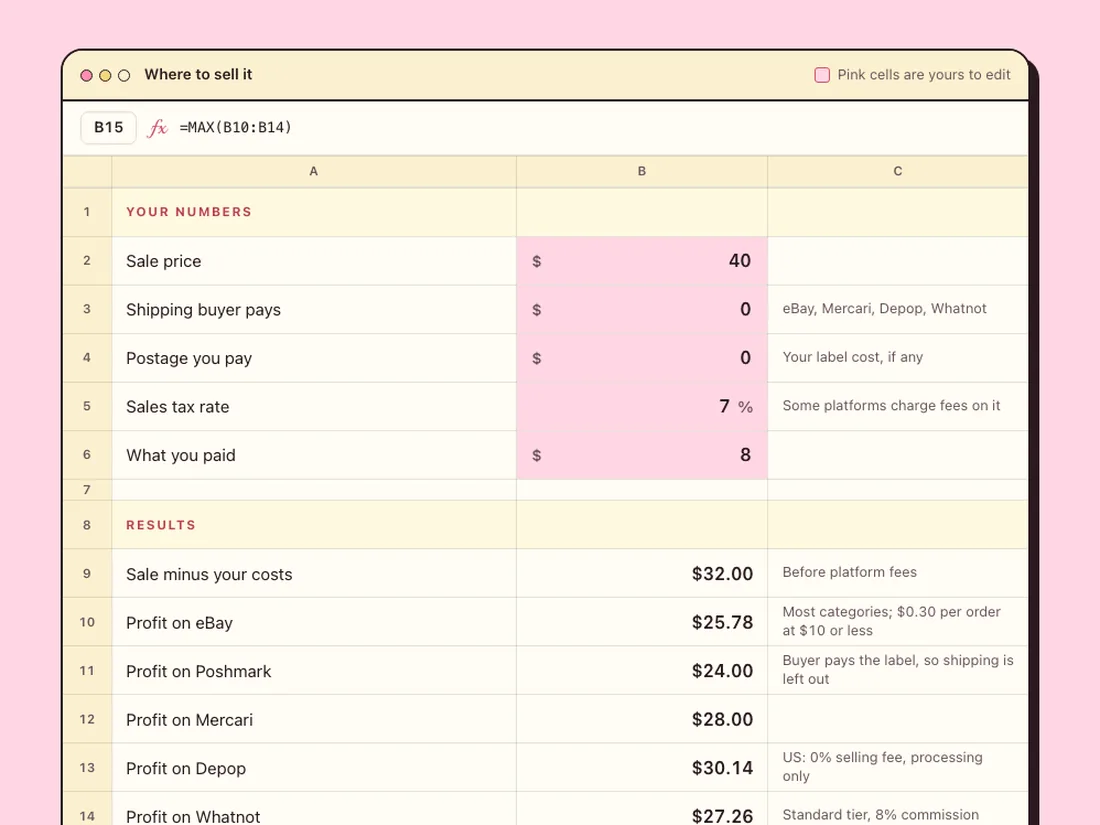Click the =MAX(B10:B14) formula text

click(236, 128)
